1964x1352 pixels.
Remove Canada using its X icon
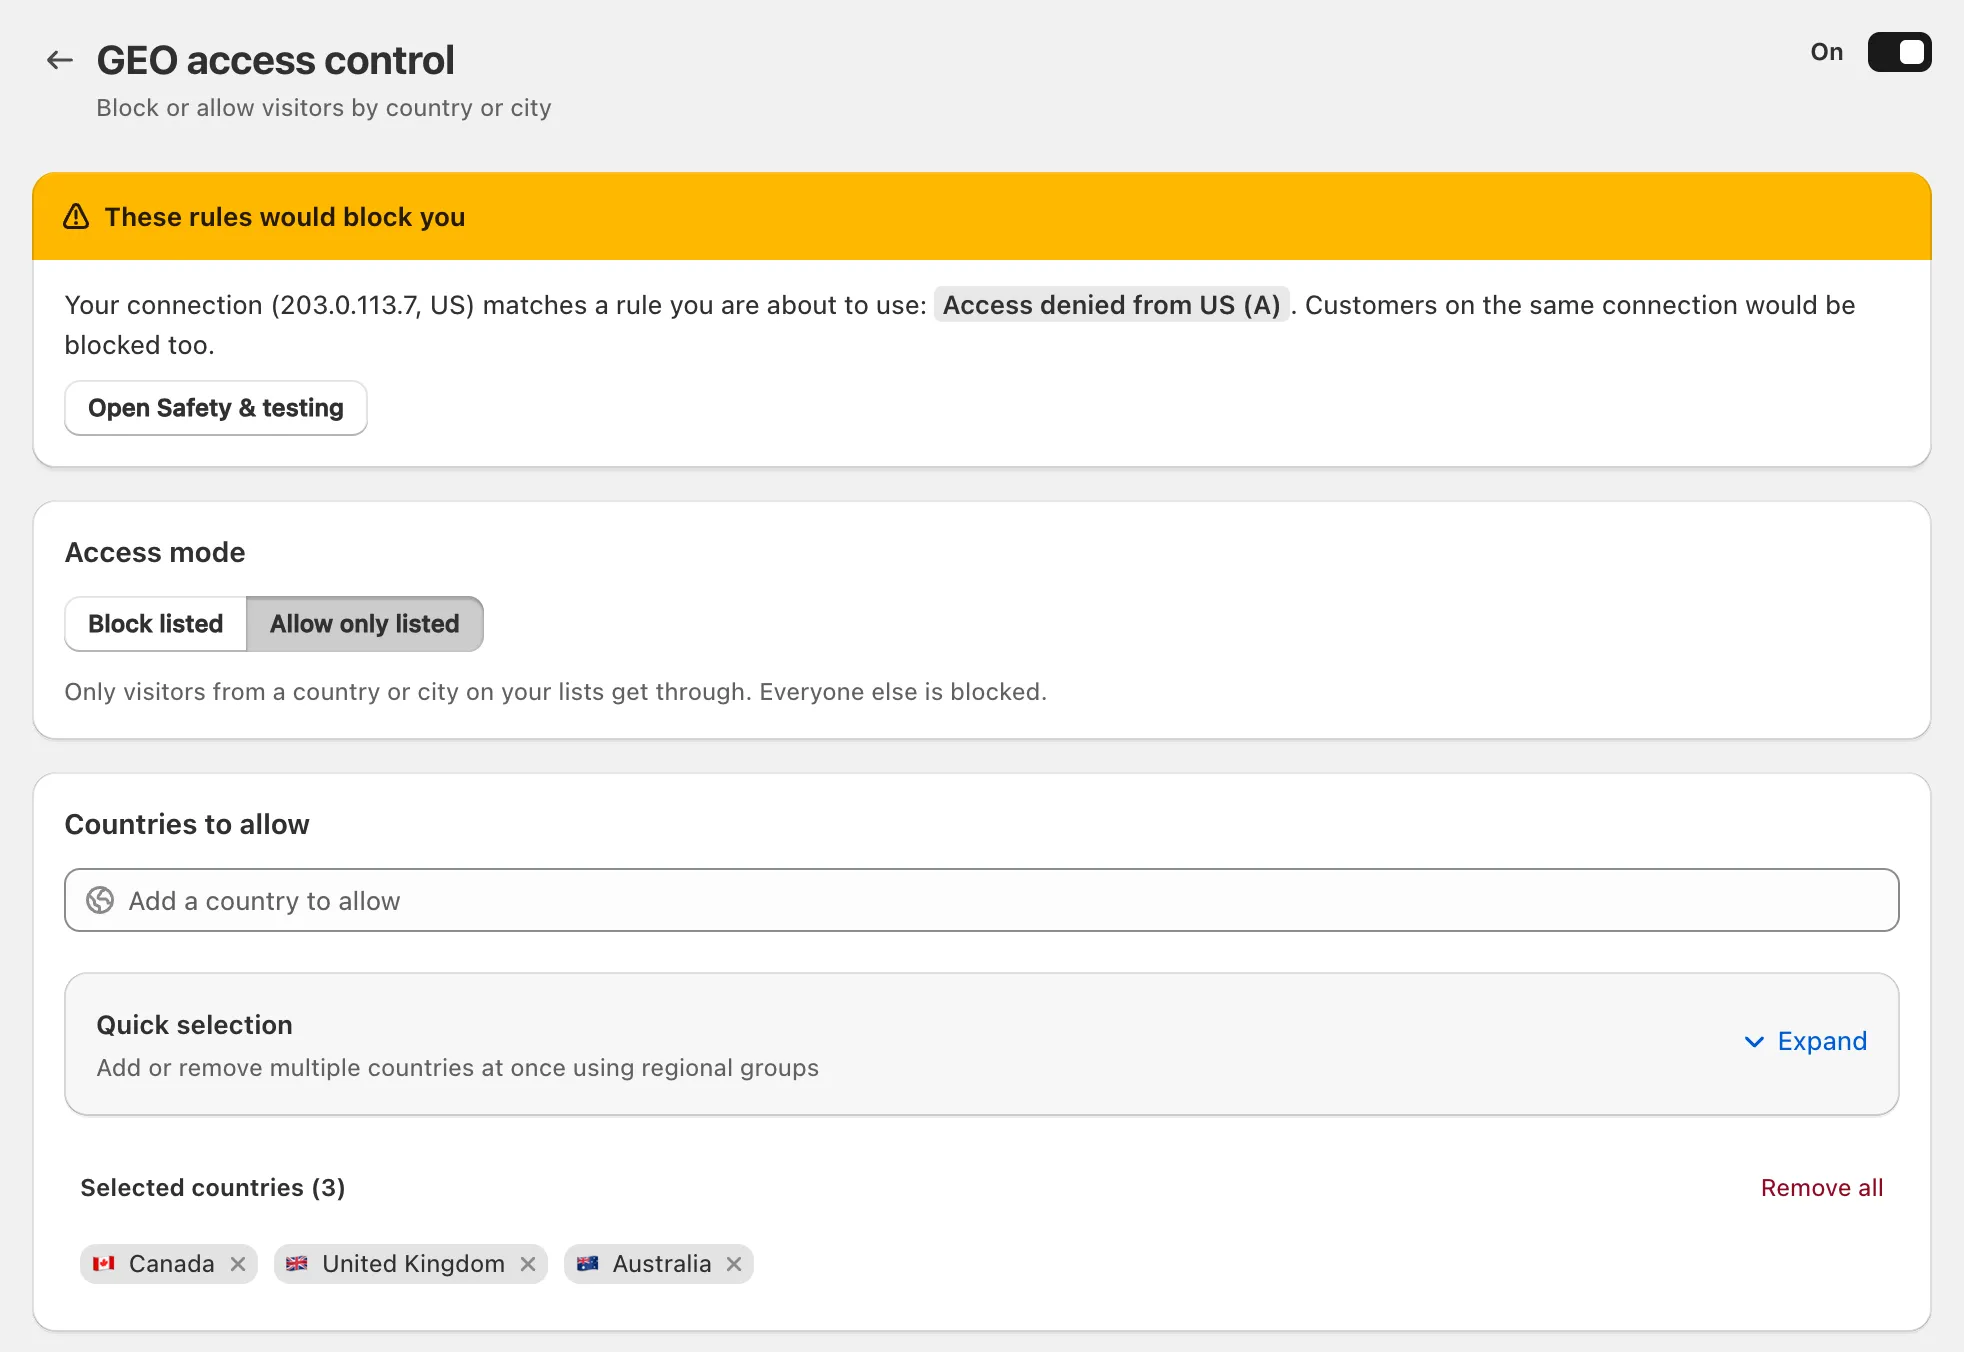238,1264
